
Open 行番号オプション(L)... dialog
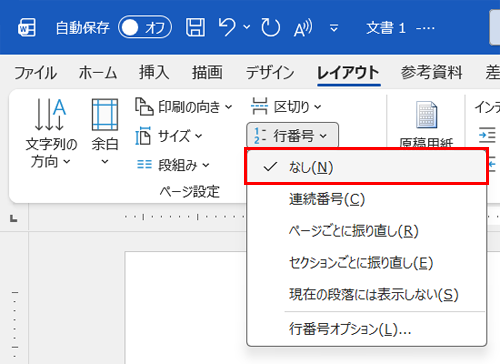tap(366, 329)
